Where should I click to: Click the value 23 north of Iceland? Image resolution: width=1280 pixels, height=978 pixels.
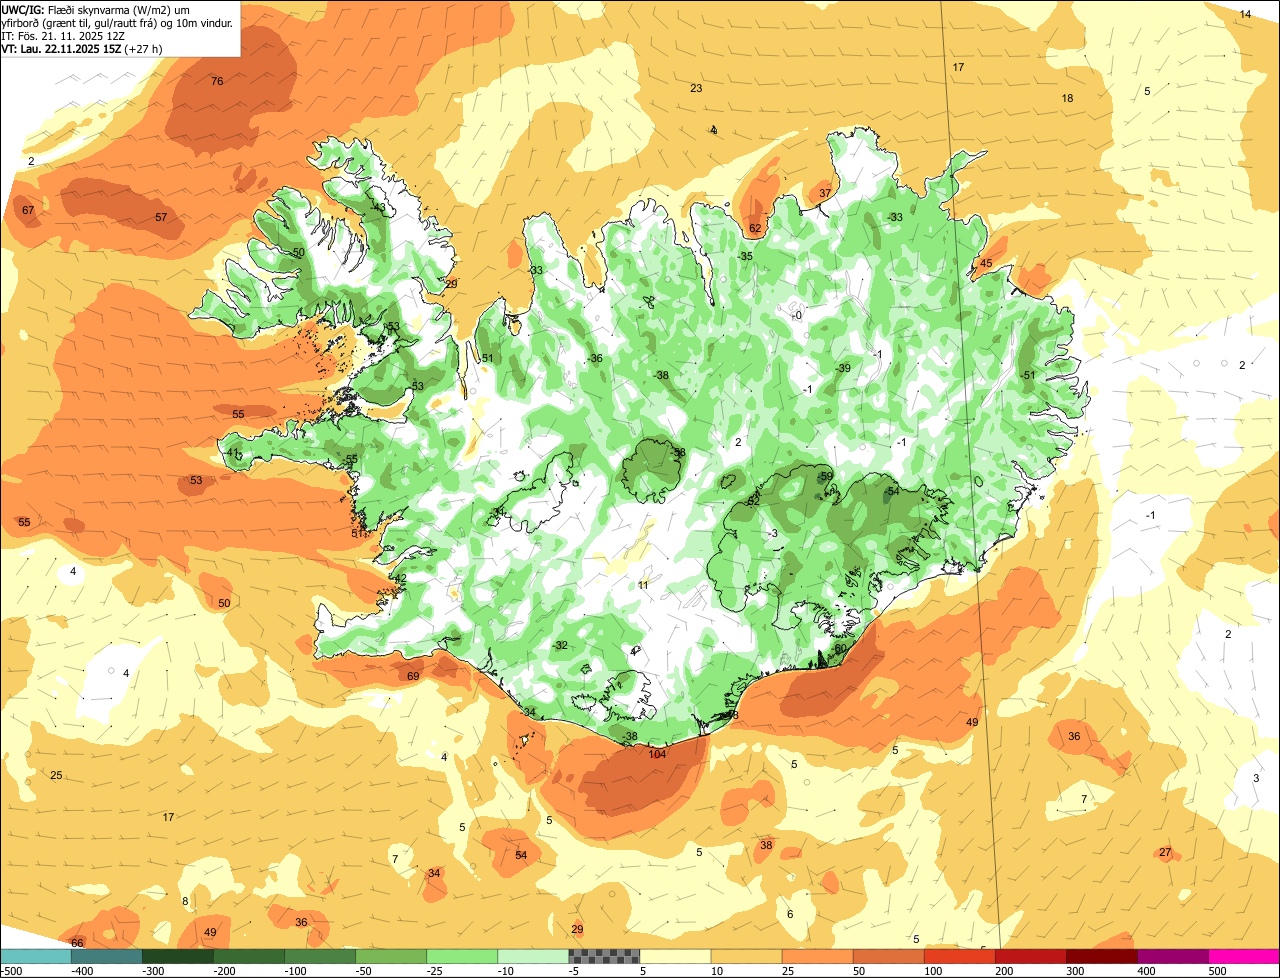click(696, 89)
